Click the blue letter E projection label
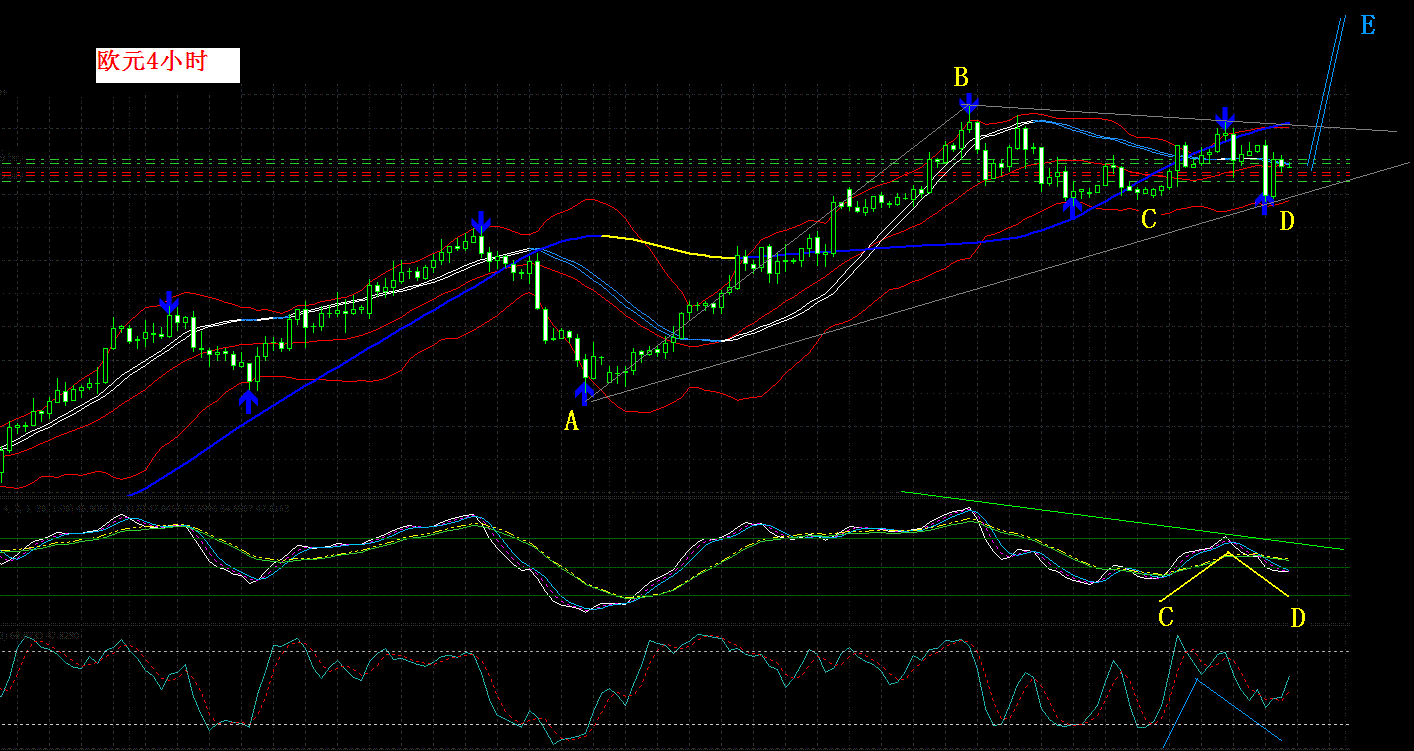 pyautogui.click(x=1368, y=26)
